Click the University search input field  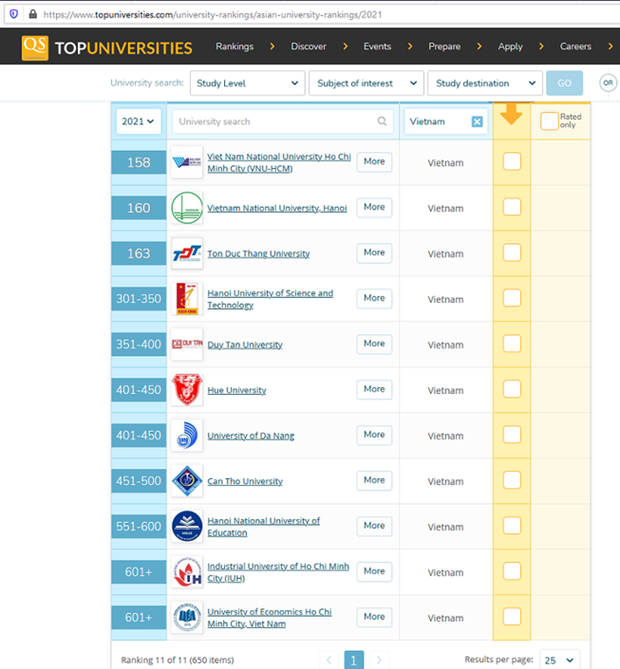click(274, 122)
